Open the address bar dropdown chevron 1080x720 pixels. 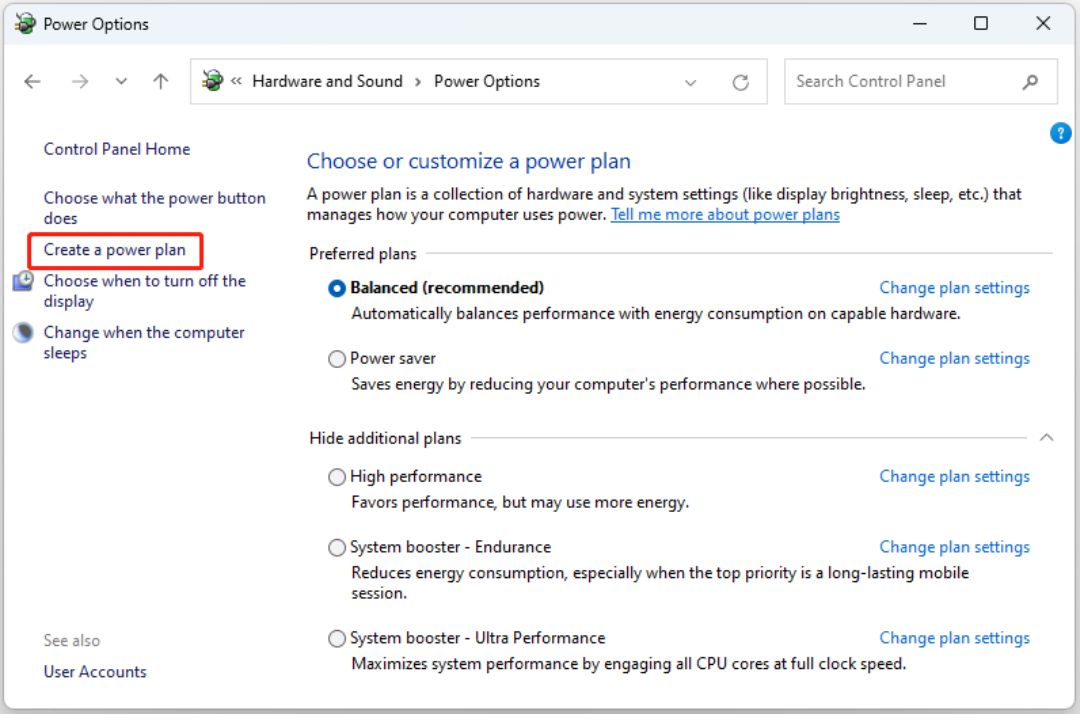690,81
